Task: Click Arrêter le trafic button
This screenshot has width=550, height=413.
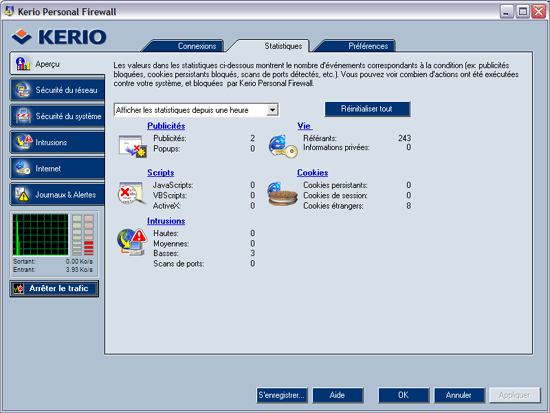Action: pos(54,288)
